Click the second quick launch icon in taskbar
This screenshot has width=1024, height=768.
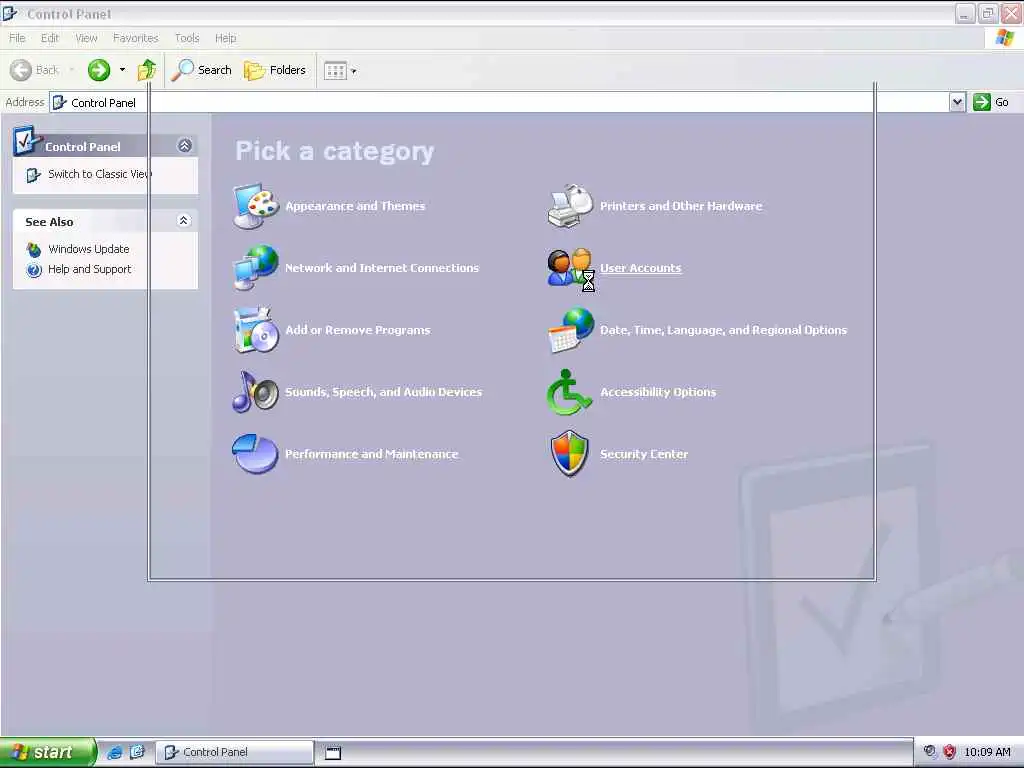coord(137,752)
